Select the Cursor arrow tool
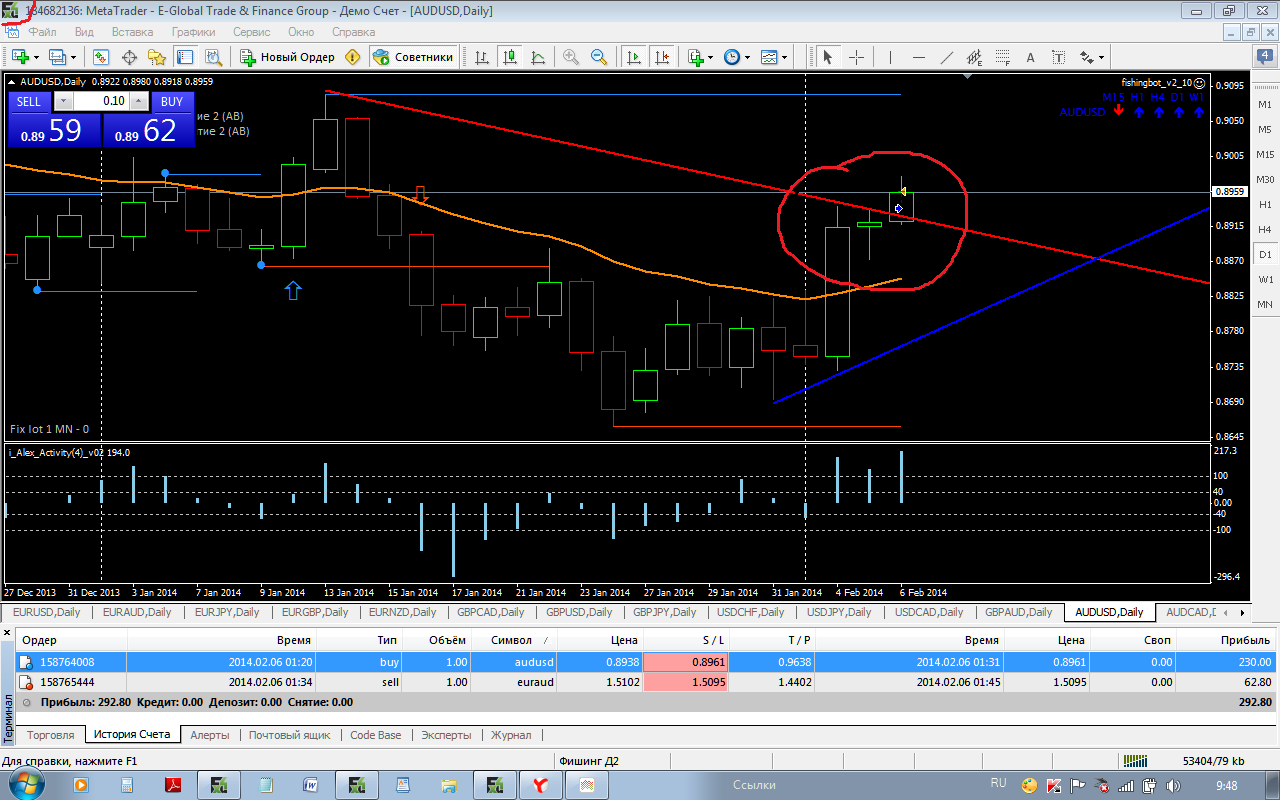1280x800 pixels. pyautogui.click(x=828, y=57)
